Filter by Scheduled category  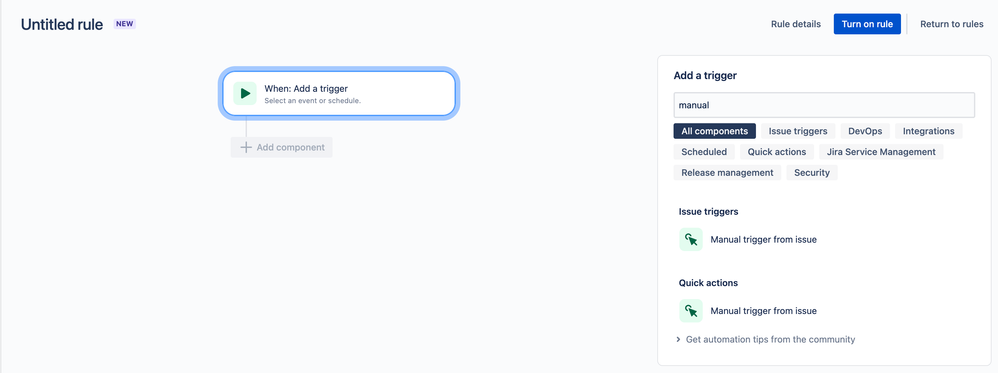[x=704, y=152]
